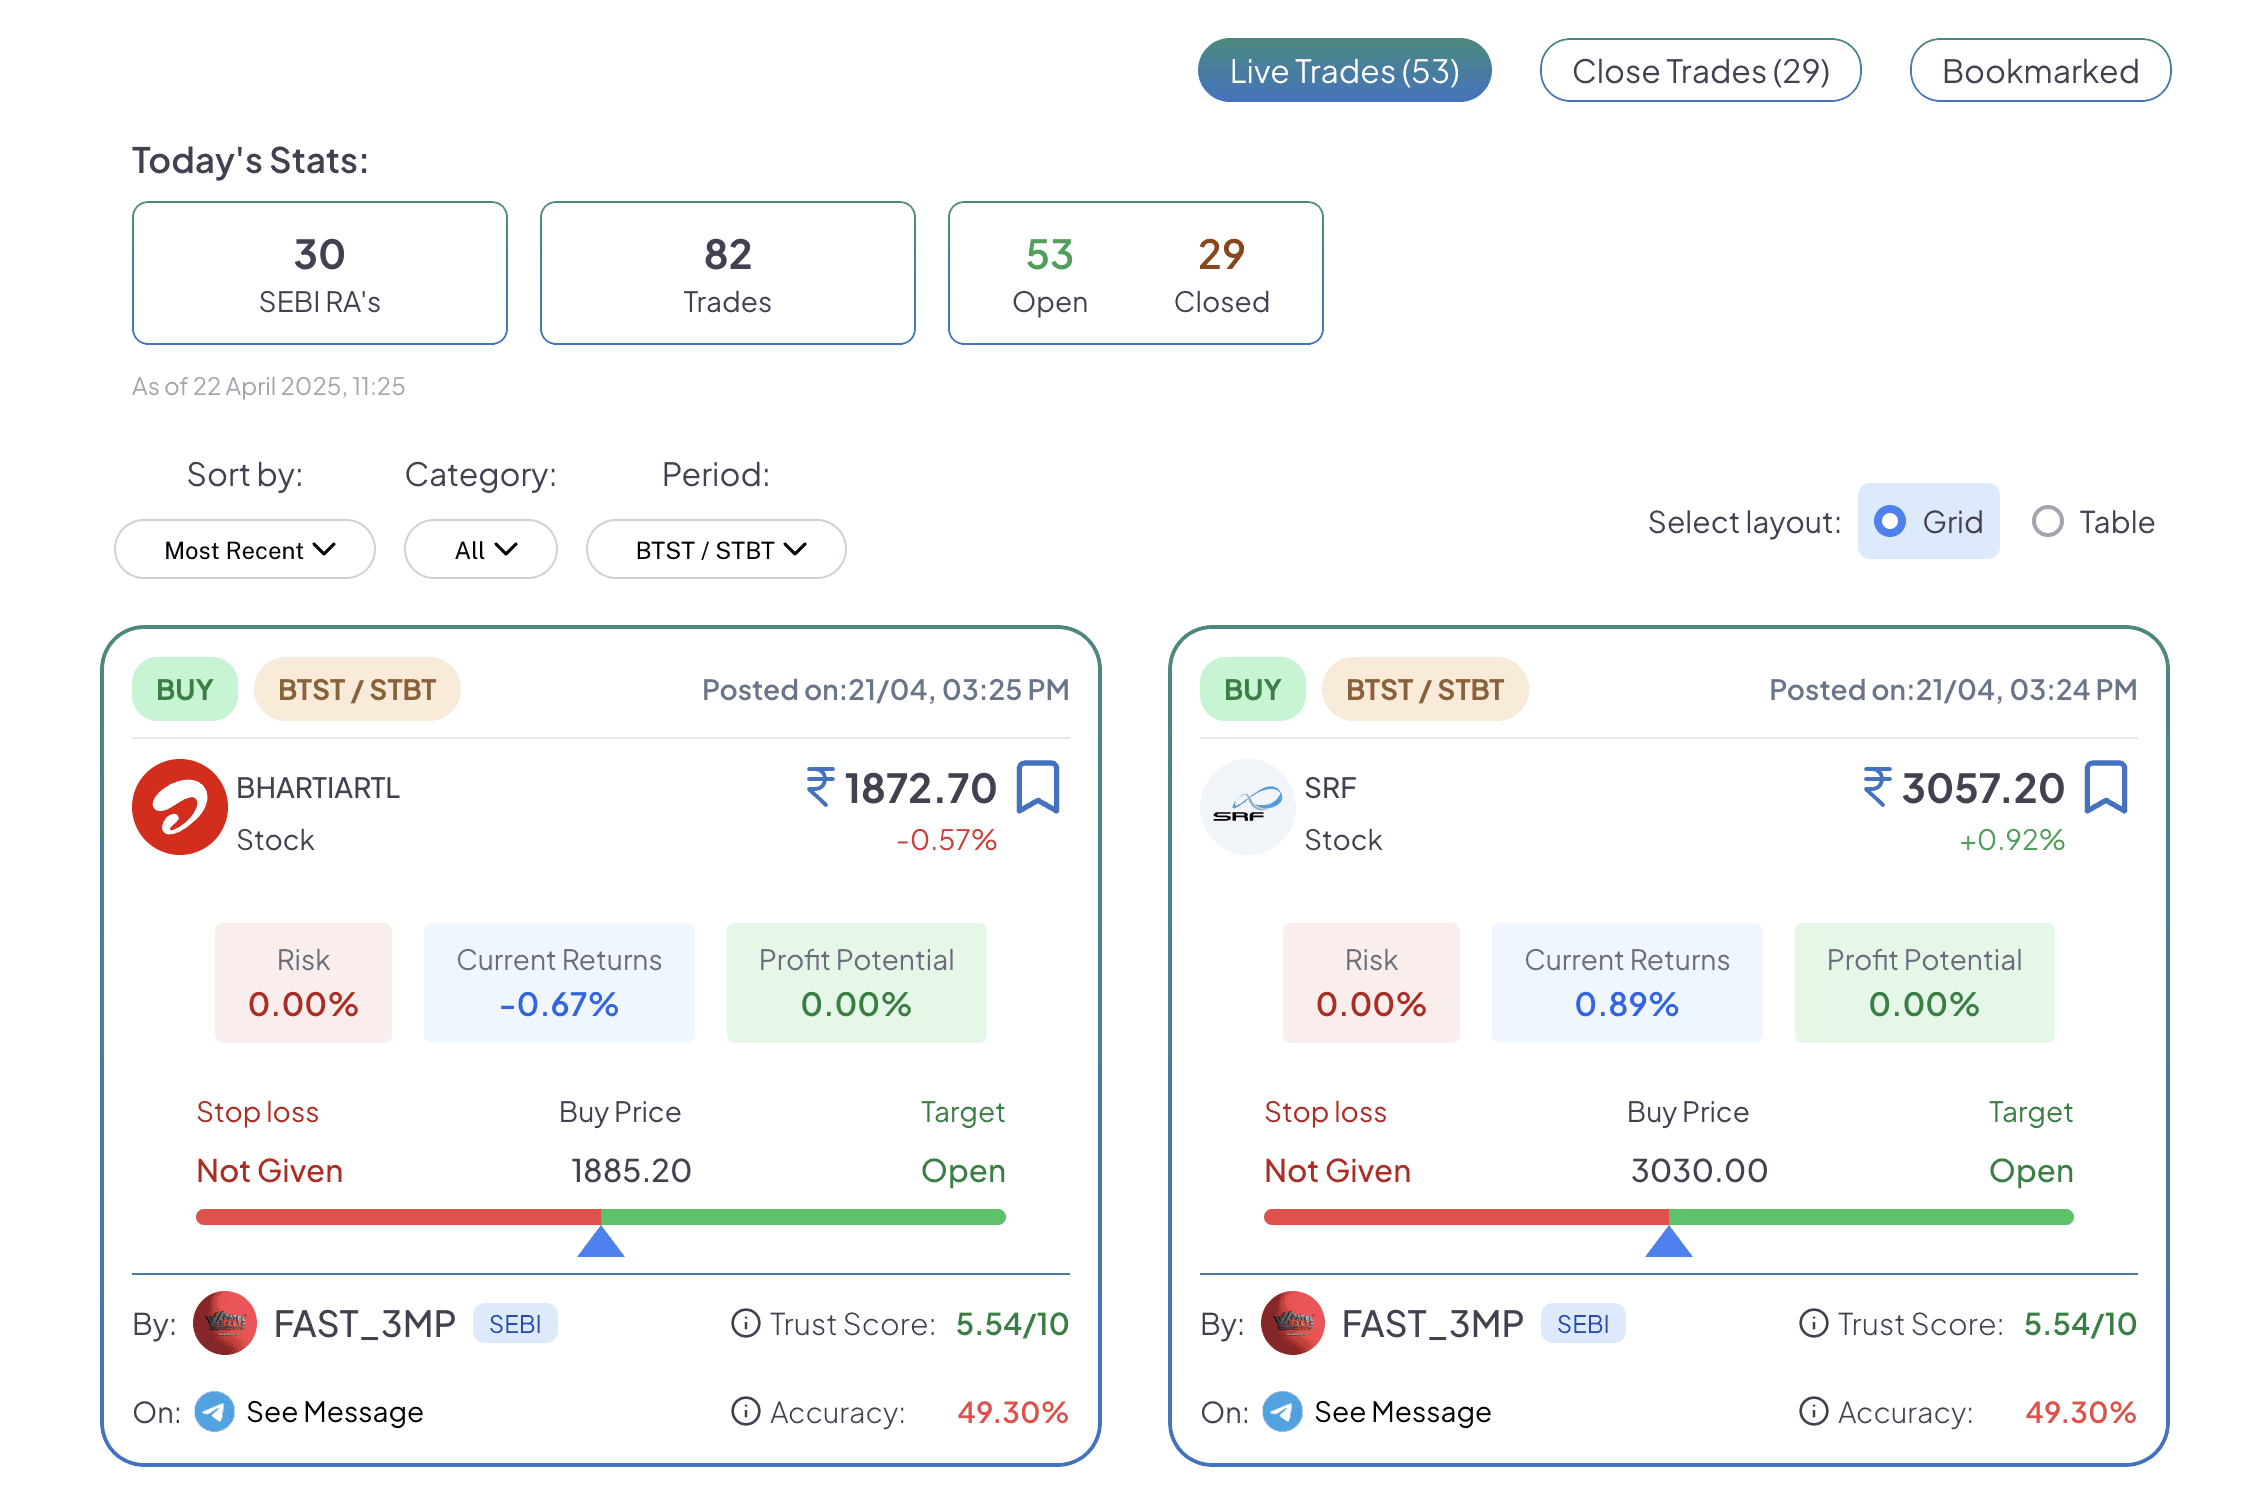Expand the All category dropdown

tap(481, 549)
